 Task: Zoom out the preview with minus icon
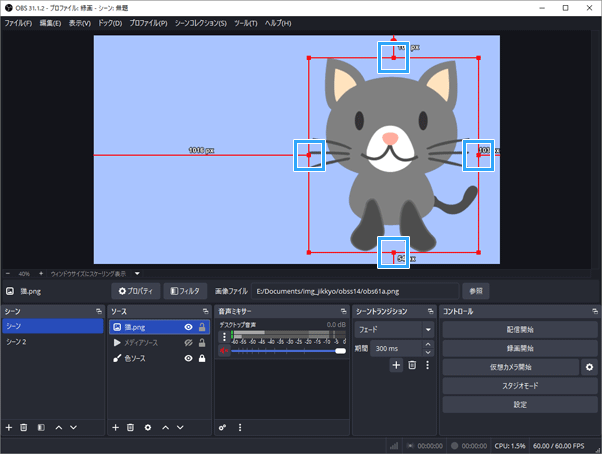coord(8,274)
